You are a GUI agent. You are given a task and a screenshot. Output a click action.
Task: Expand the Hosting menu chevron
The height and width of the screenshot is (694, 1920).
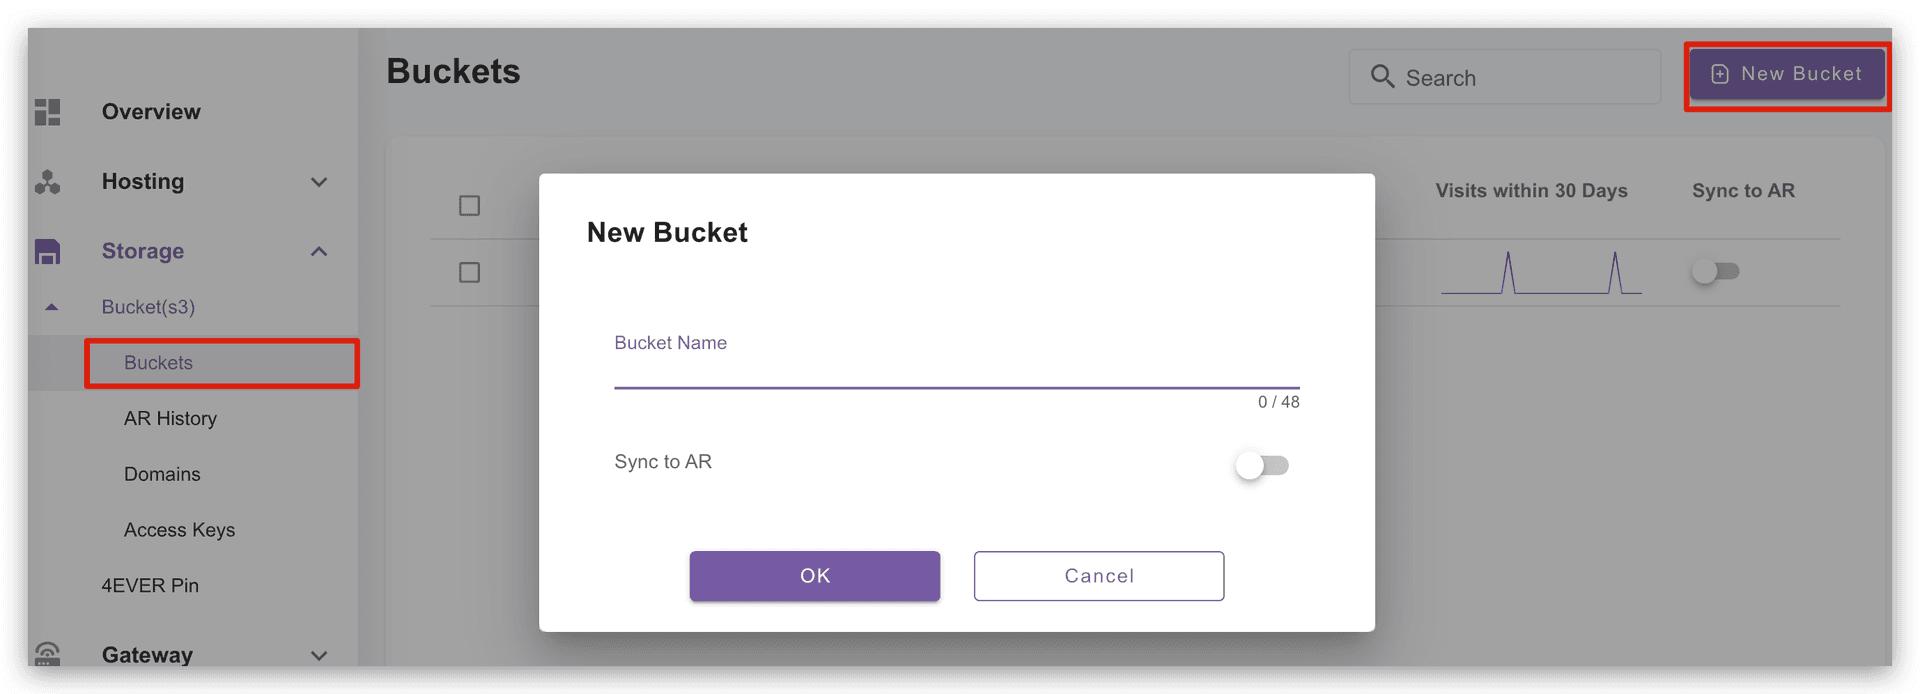click(x=319, y=182)
